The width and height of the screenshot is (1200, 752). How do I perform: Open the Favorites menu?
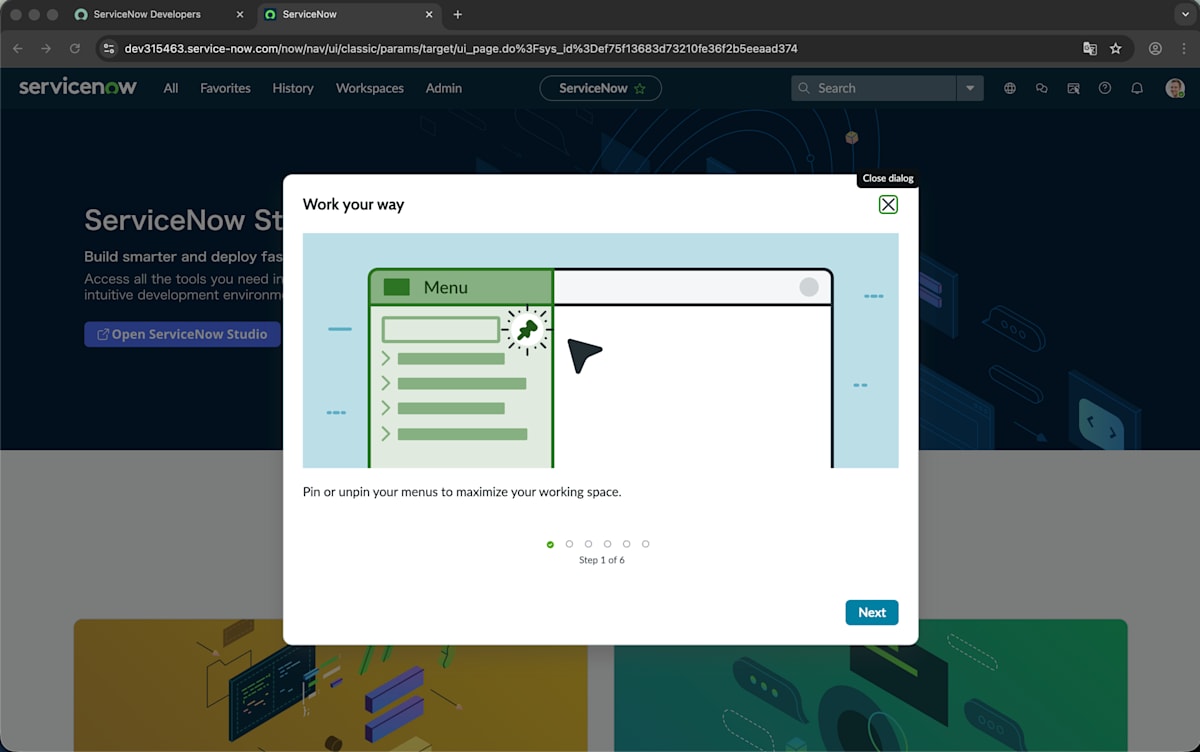pos(225,88)
